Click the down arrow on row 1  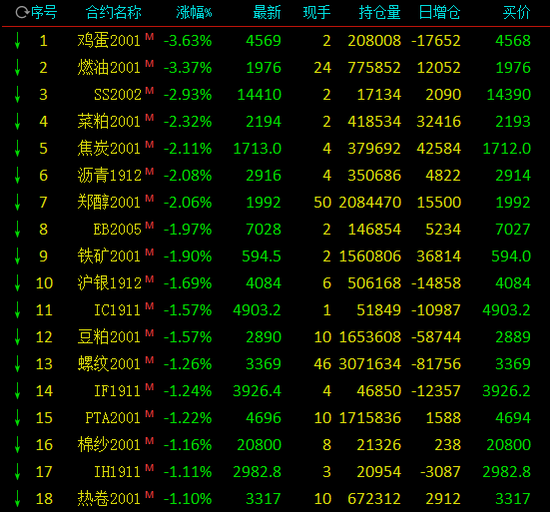tap(17, 41)
